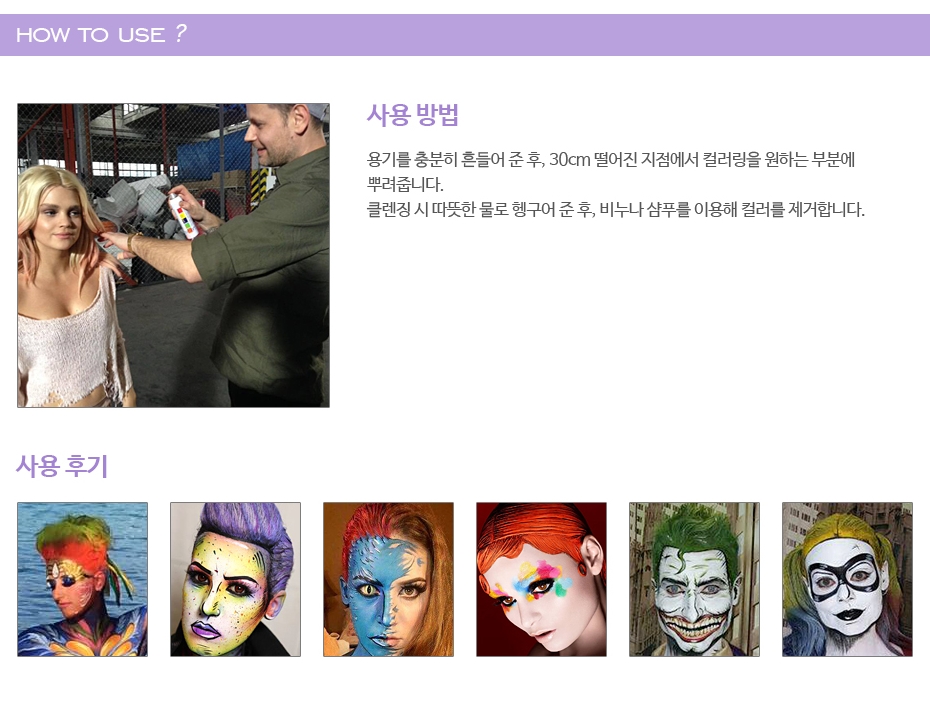Select the '사용 방법' heading
Image resolution: width=930 pixels, height=720 pixels.
coord(412,115)
